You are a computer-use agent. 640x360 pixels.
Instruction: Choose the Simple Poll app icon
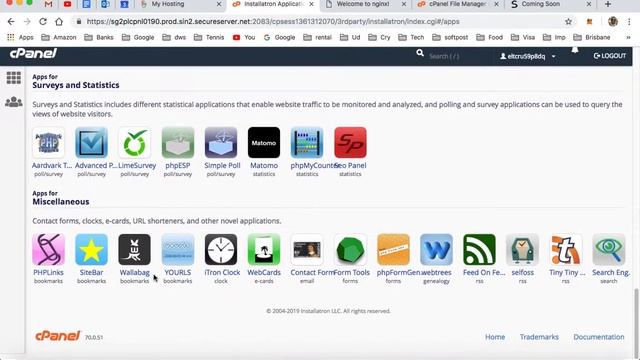(x=221, y=142)
